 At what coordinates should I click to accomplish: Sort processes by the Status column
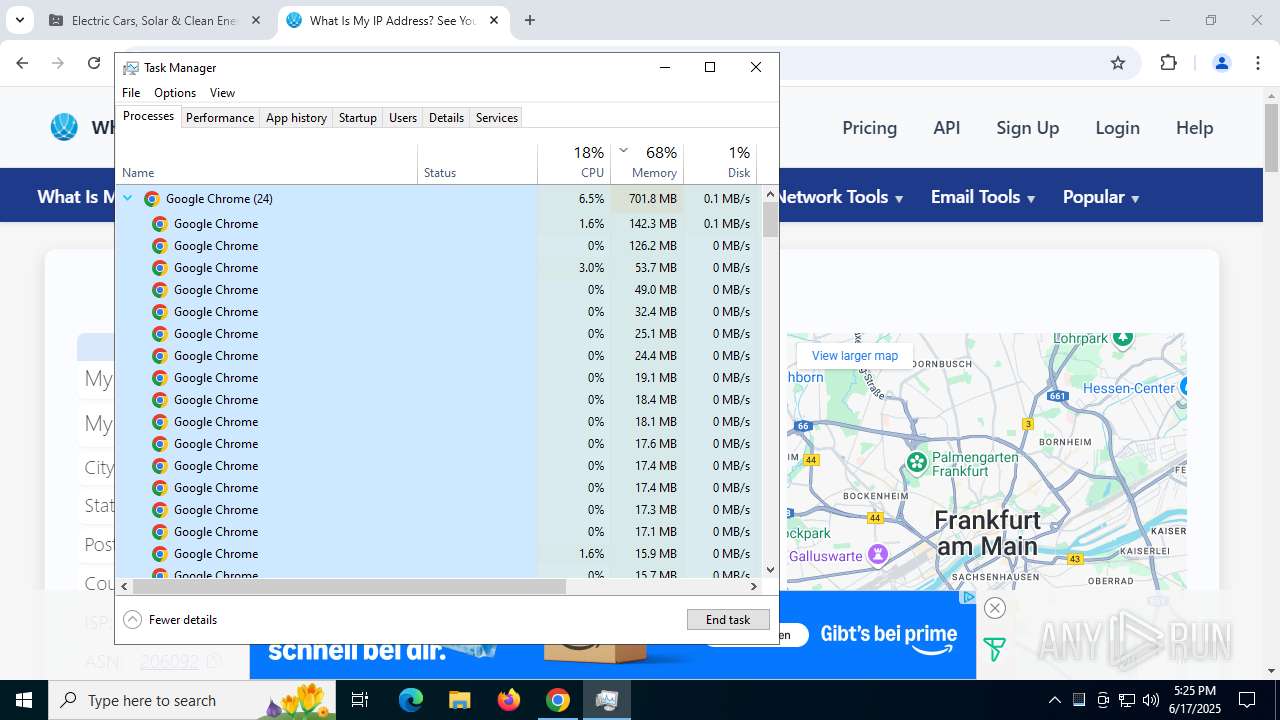tap(477, 164)
